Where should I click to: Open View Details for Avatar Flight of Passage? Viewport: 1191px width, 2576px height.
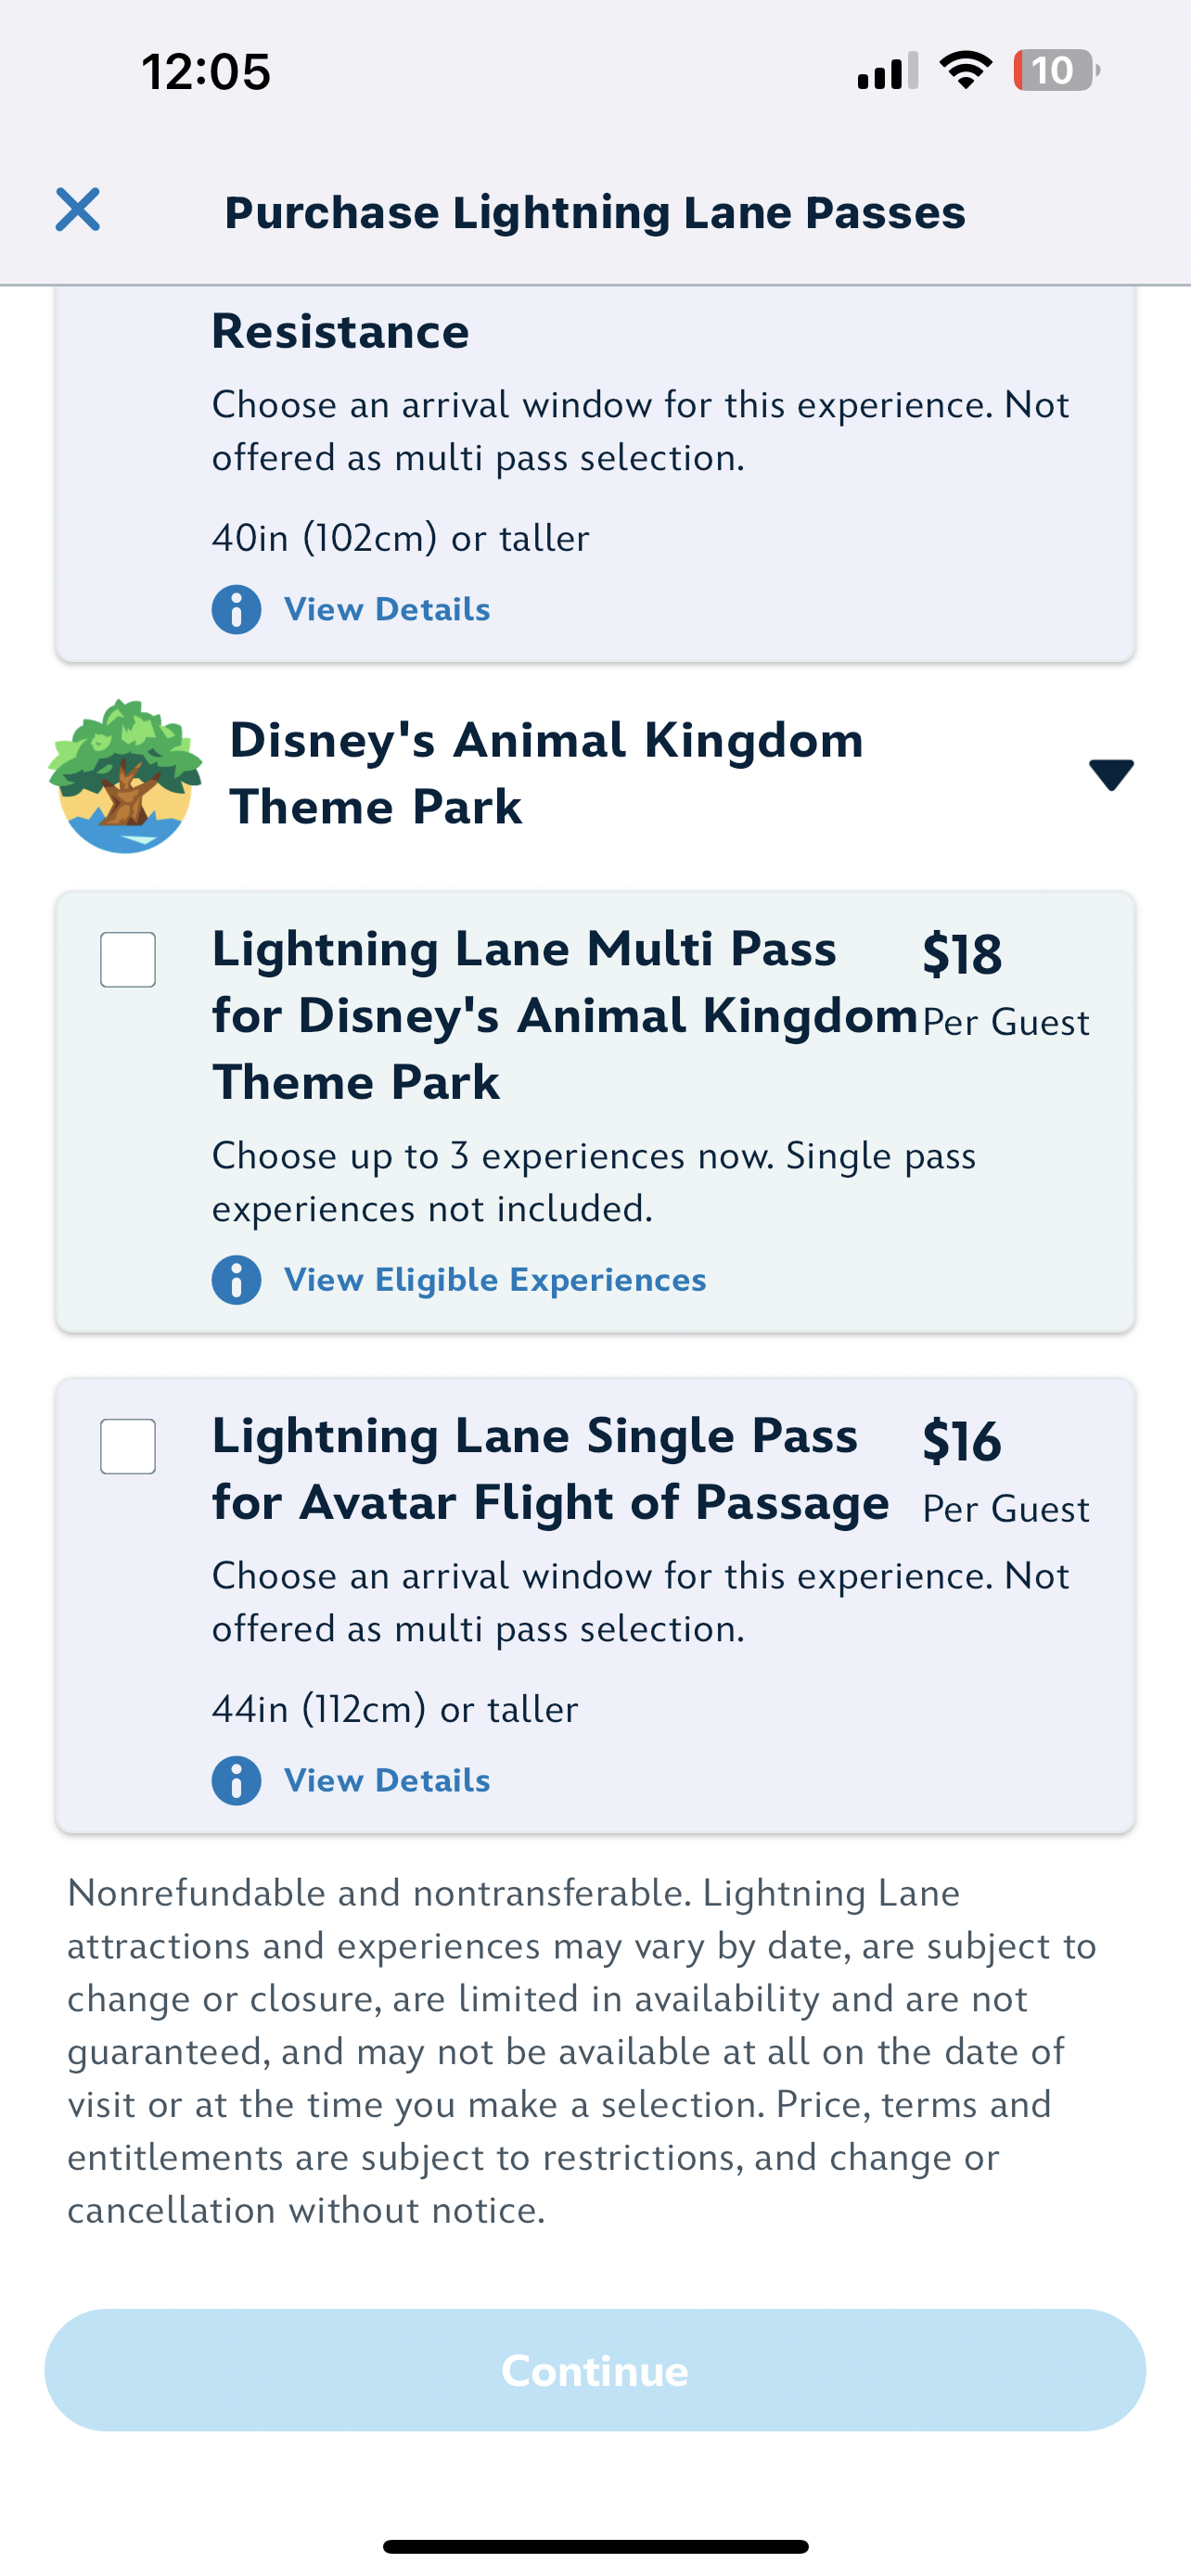[387, 1781]
